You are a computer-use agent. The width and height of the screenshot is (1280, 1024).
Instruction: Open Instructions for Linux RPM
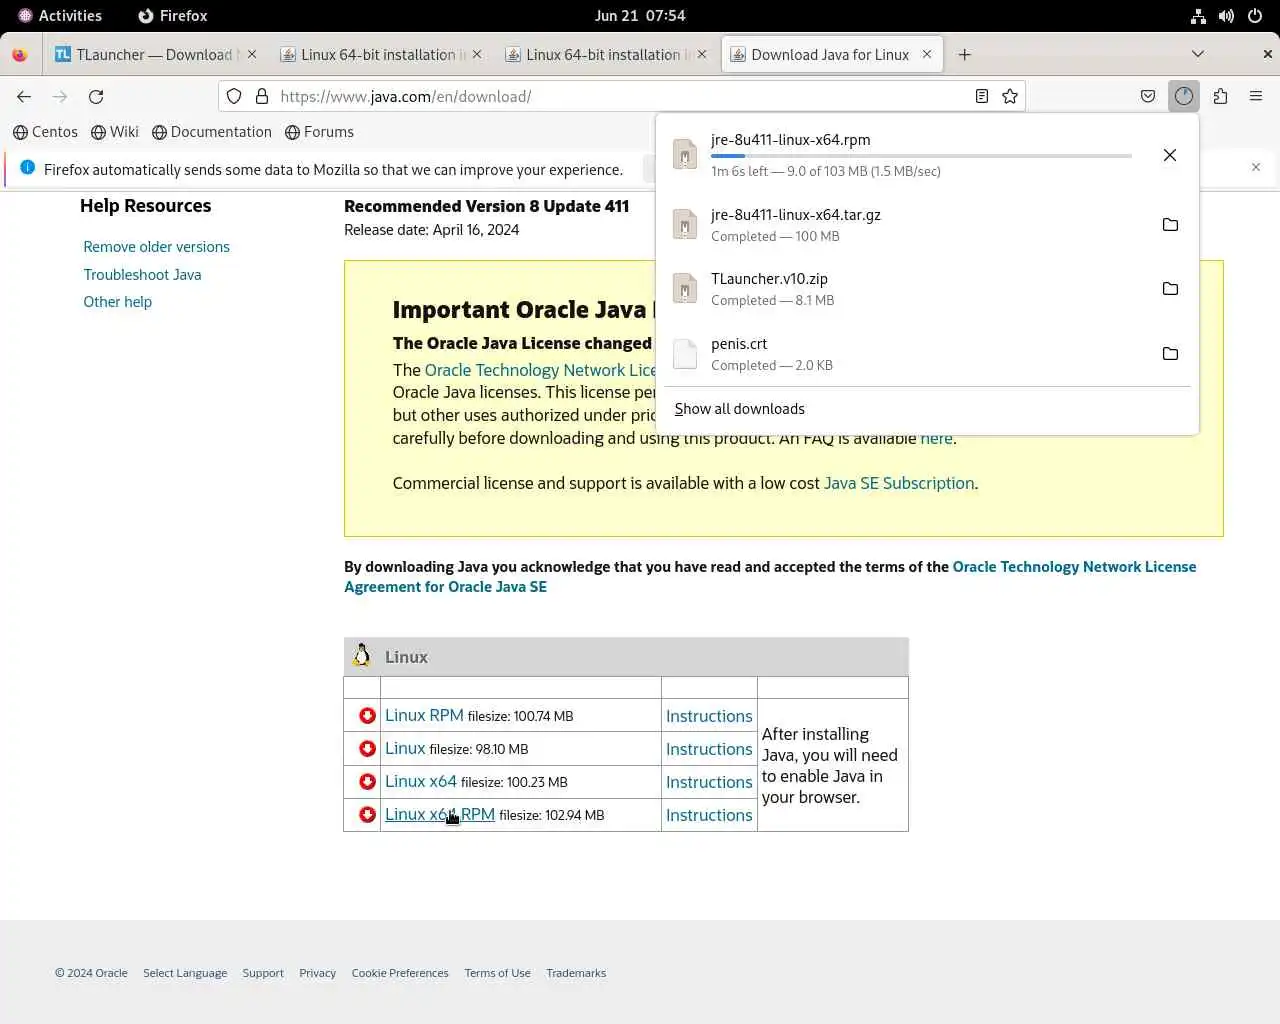tap(709, 716)
